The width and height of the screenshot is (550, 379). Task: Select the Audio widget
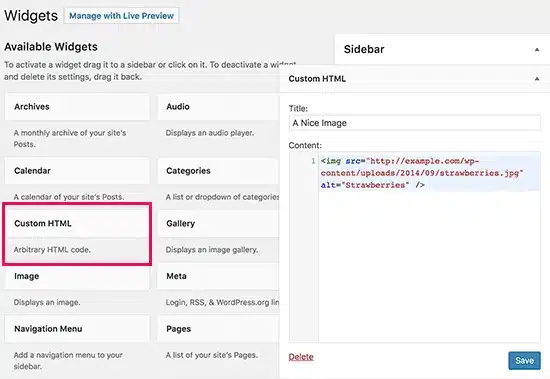tap(217, 107)
